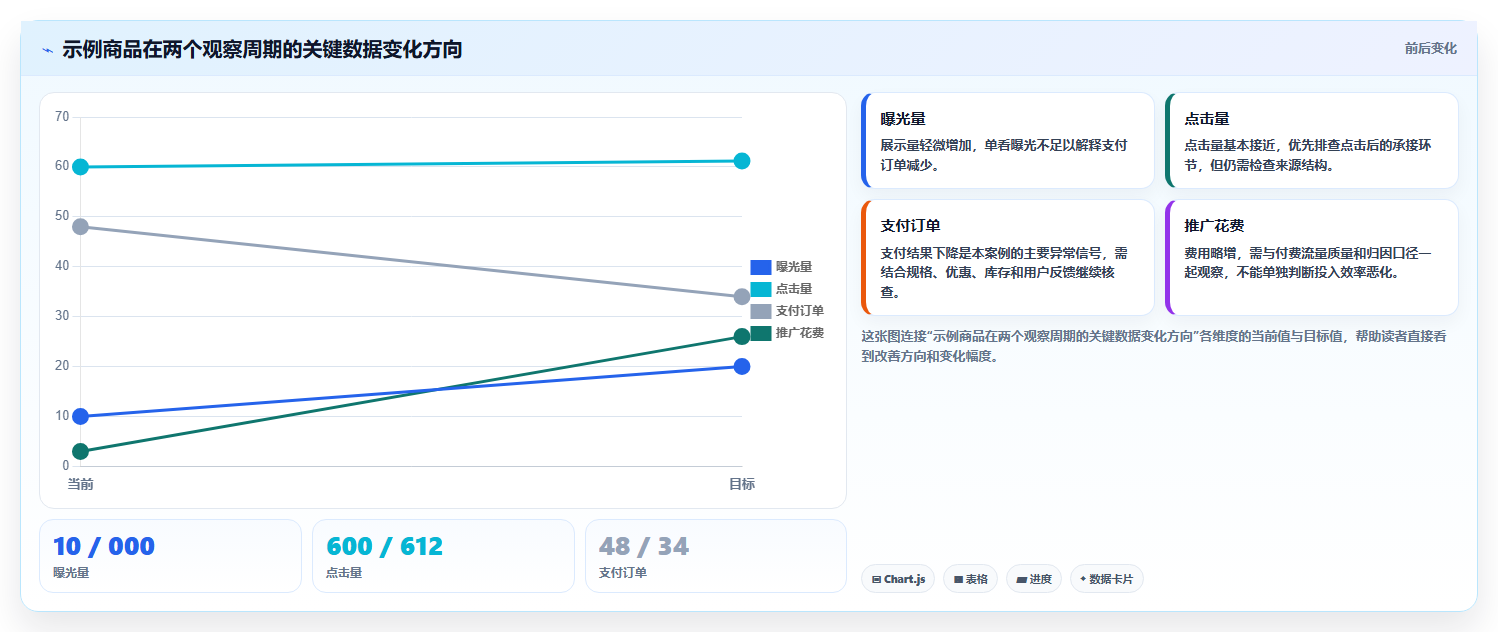Click the 推广花费 legend label
The image size is (1498, 632).
click(800, 333)
